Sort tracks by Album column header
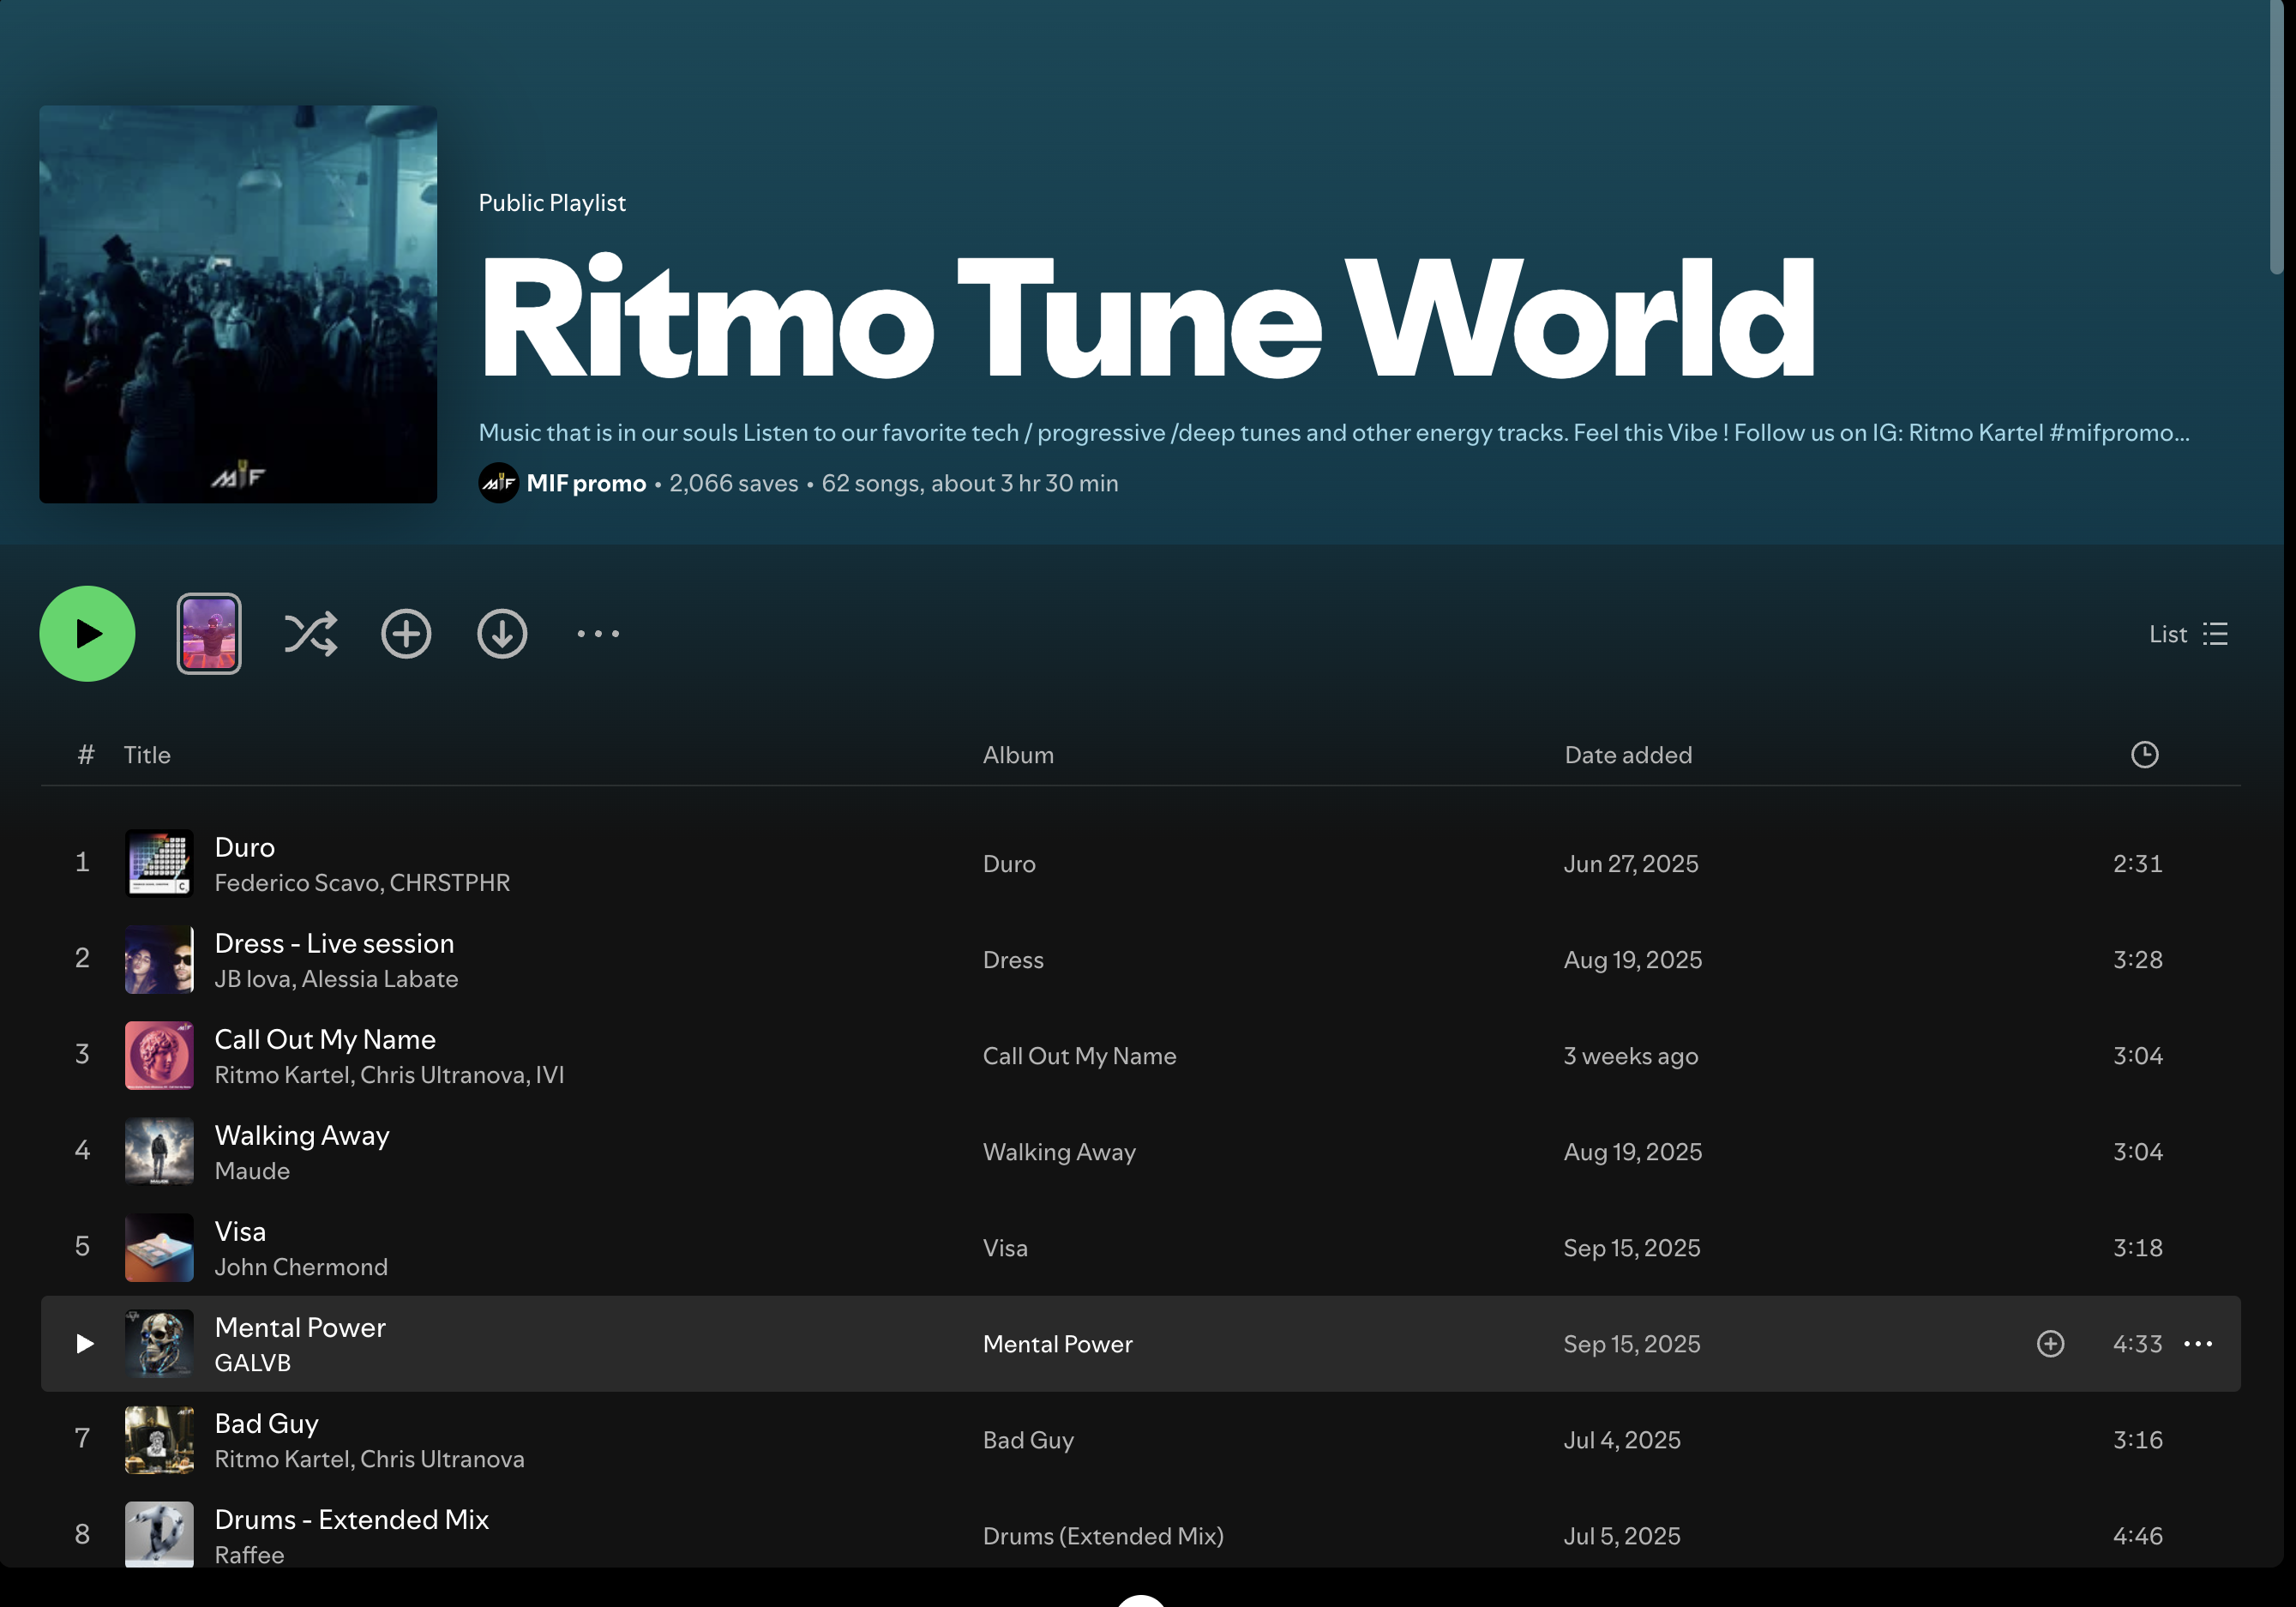Screen dimensions: 2296x1607 [x=1018, y=755]
